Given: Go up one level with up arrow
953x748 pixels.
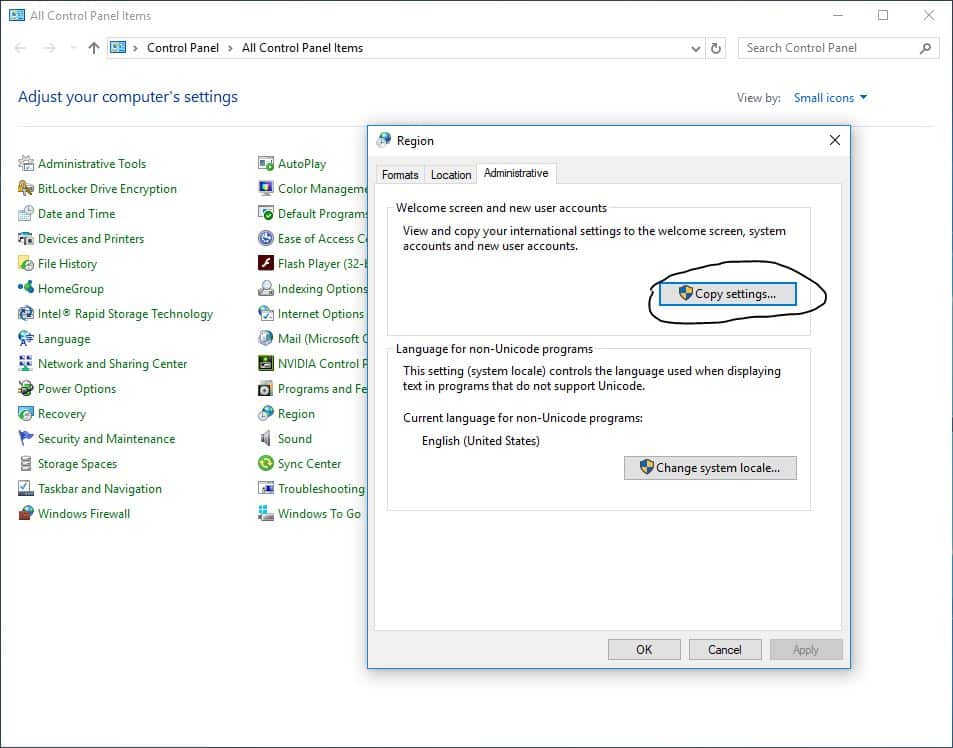Looking at the screenshot, I should click(94, 48).
